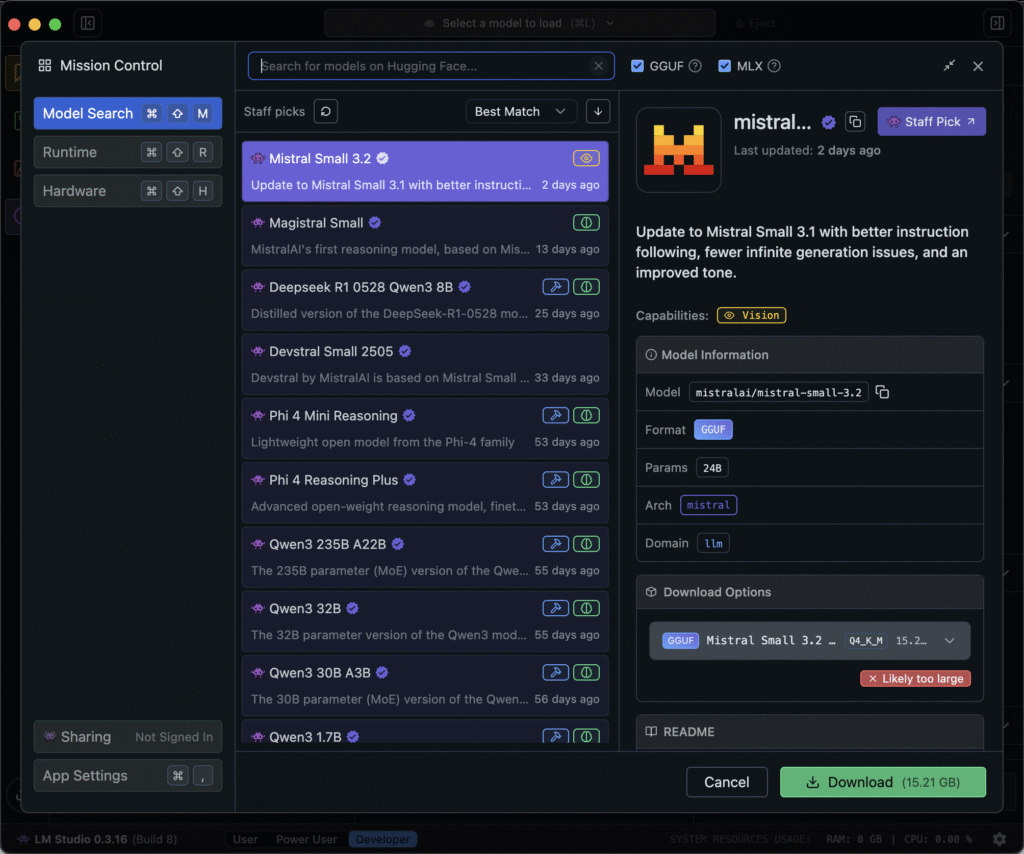Open the Best Match sort dropdown
The width and height of the screenshot is (1024, 854).
(x=520, y=112)
